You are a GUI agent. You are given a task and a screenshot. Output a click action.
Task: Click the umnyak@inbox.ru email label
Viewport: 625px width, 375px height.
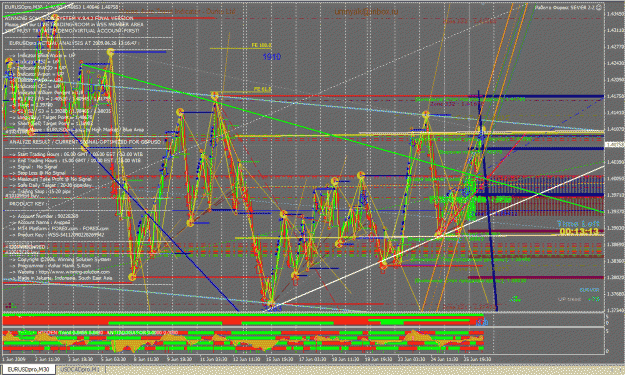(366, 12)
